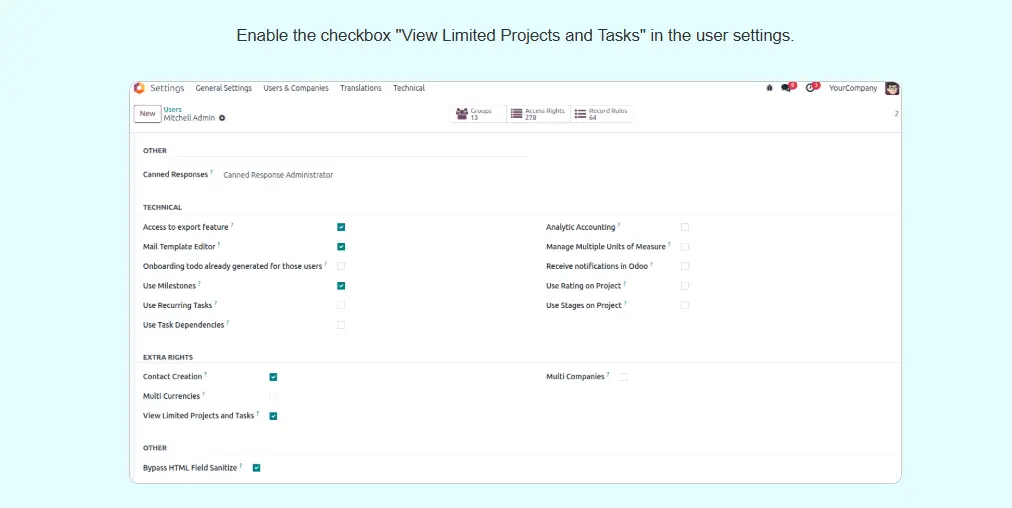Image resolution: width=1012 pixels, height=508 pixels.
Task: Toggle View Limited Projects and Tasks checkbox
Action: pos(273,416)
